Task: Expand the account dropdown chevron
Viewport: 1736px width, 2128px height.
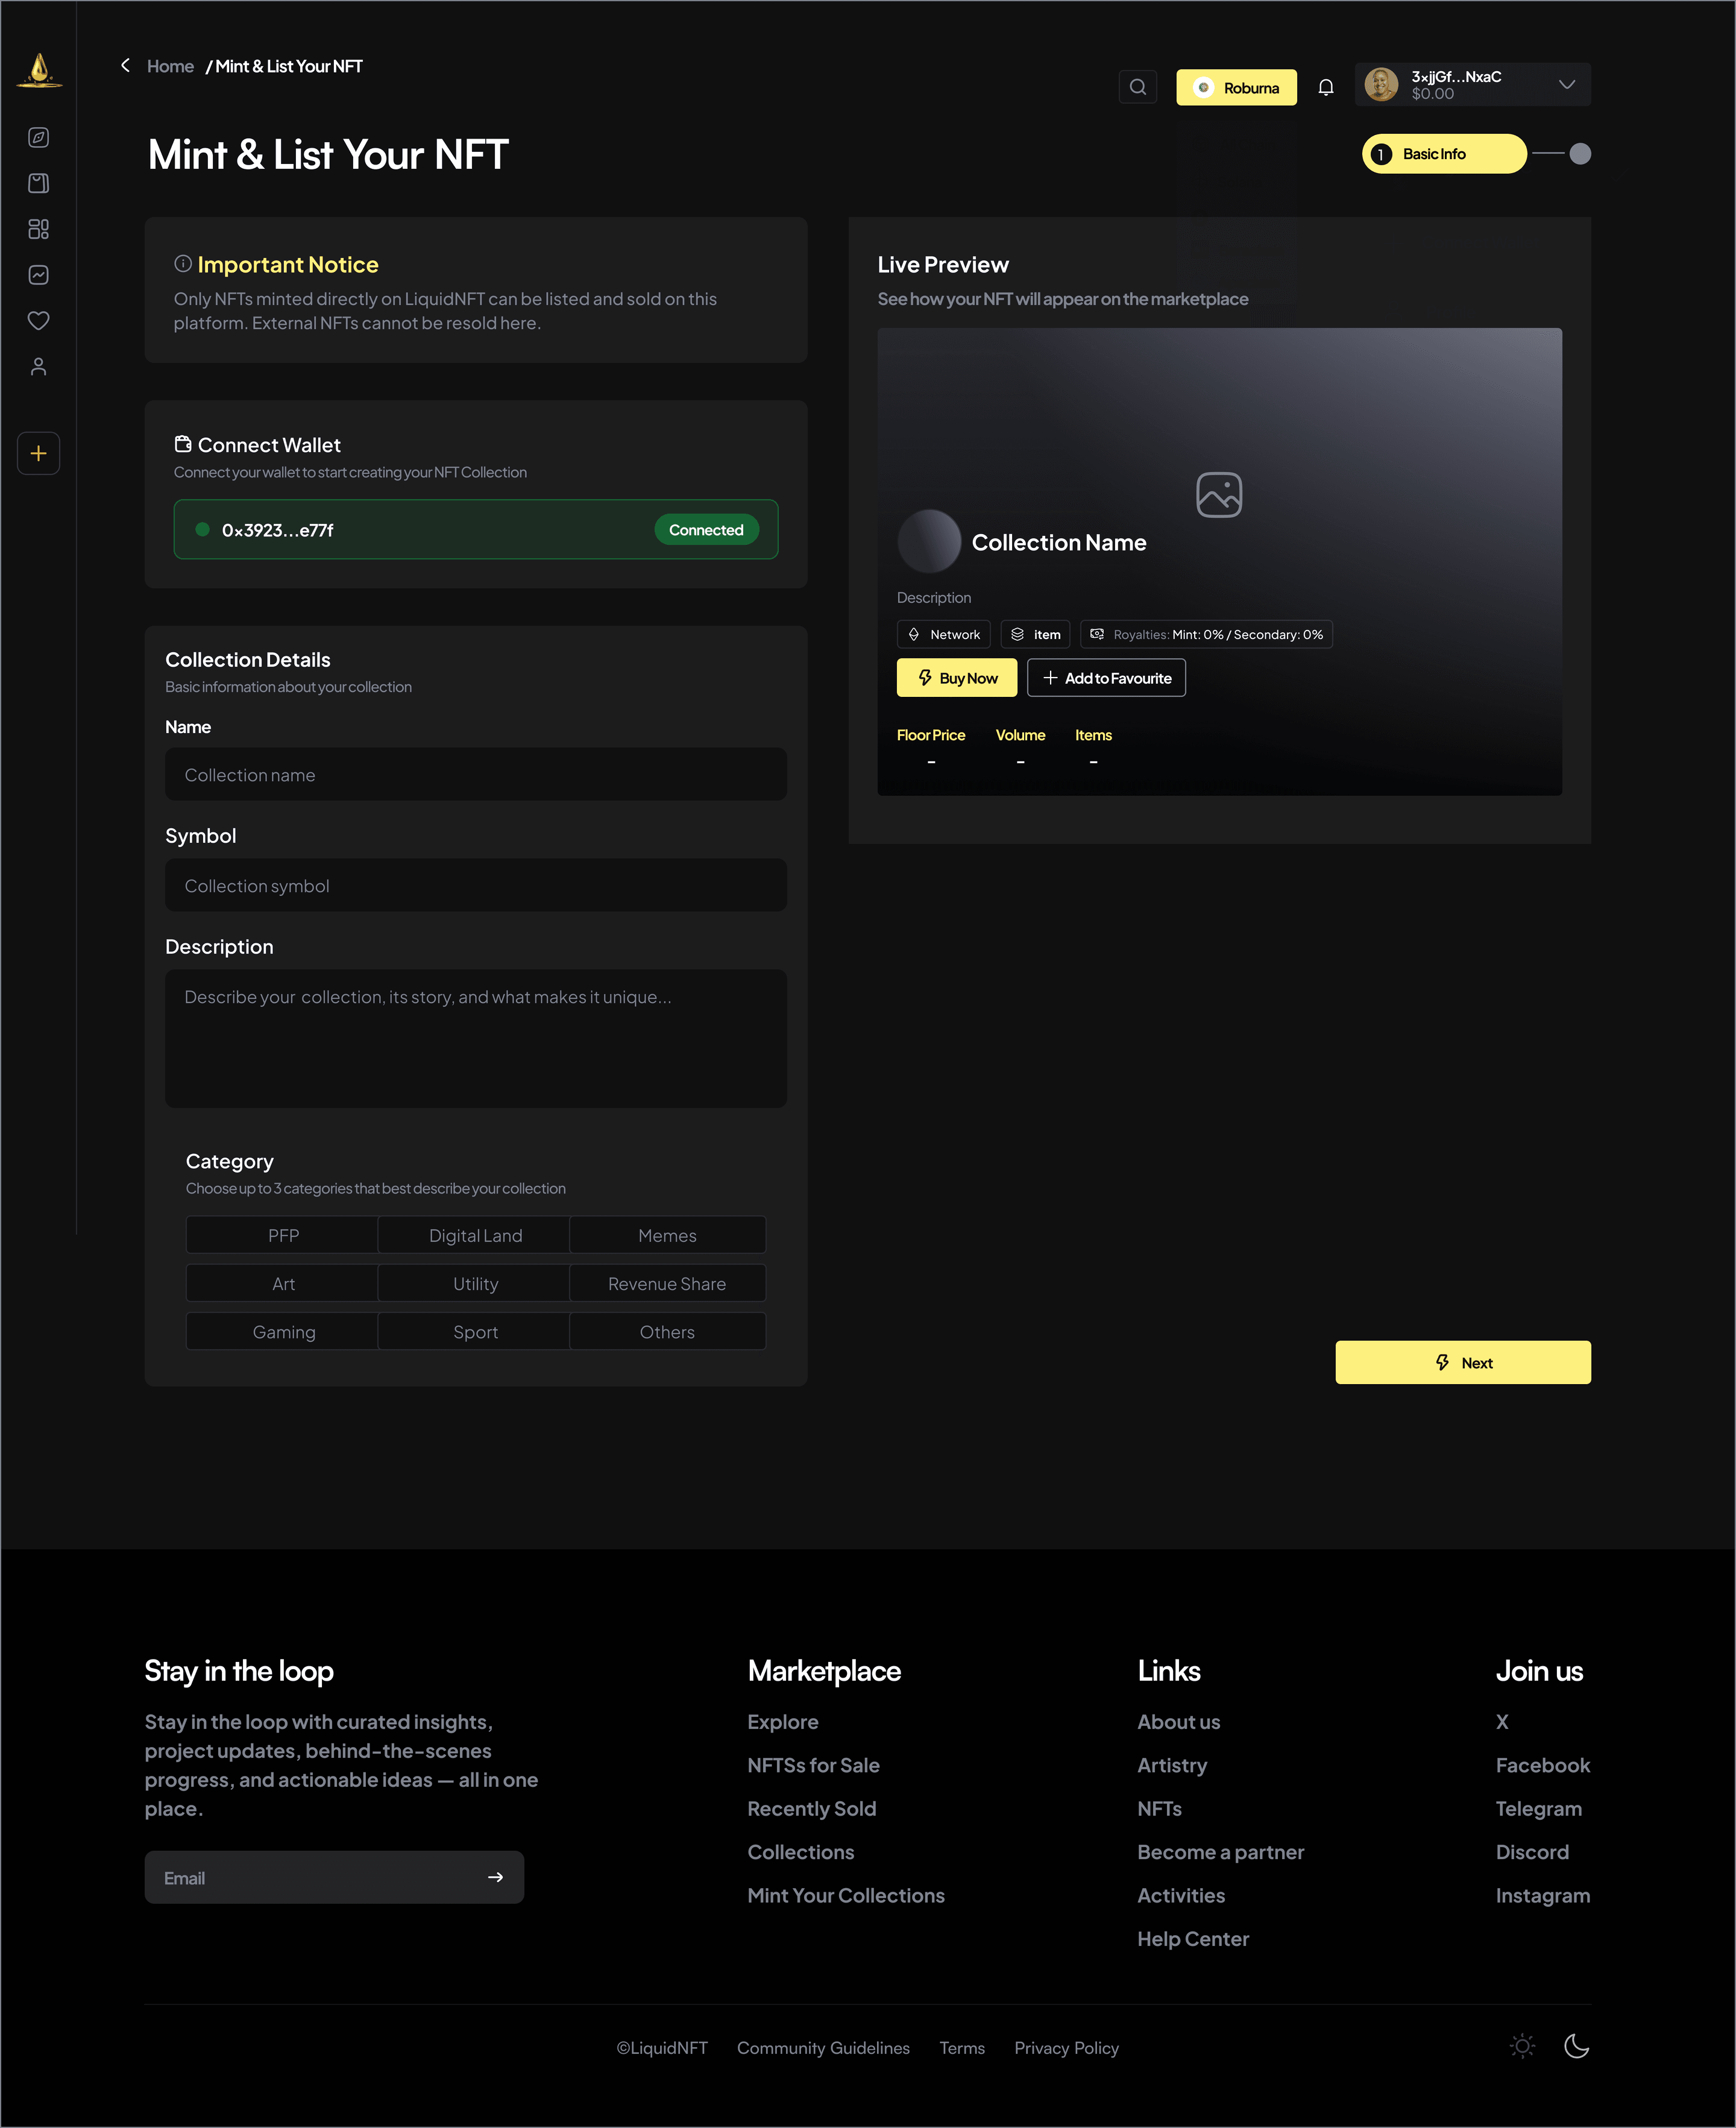Action: [x=1567, y=85]
